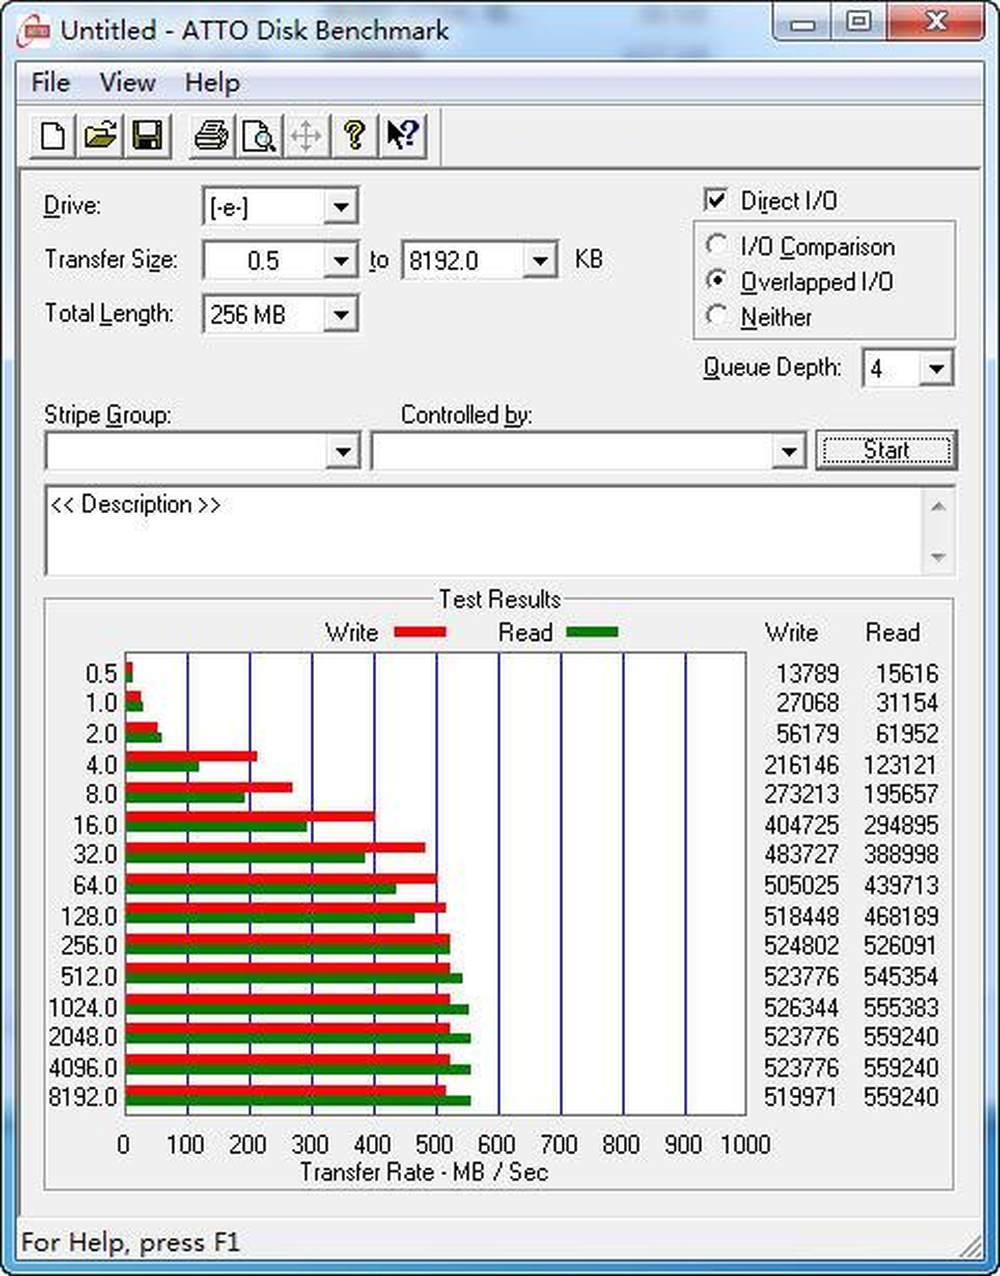1000x1276 pixels.
Task: Click the read value 468189
Action: 901,916
